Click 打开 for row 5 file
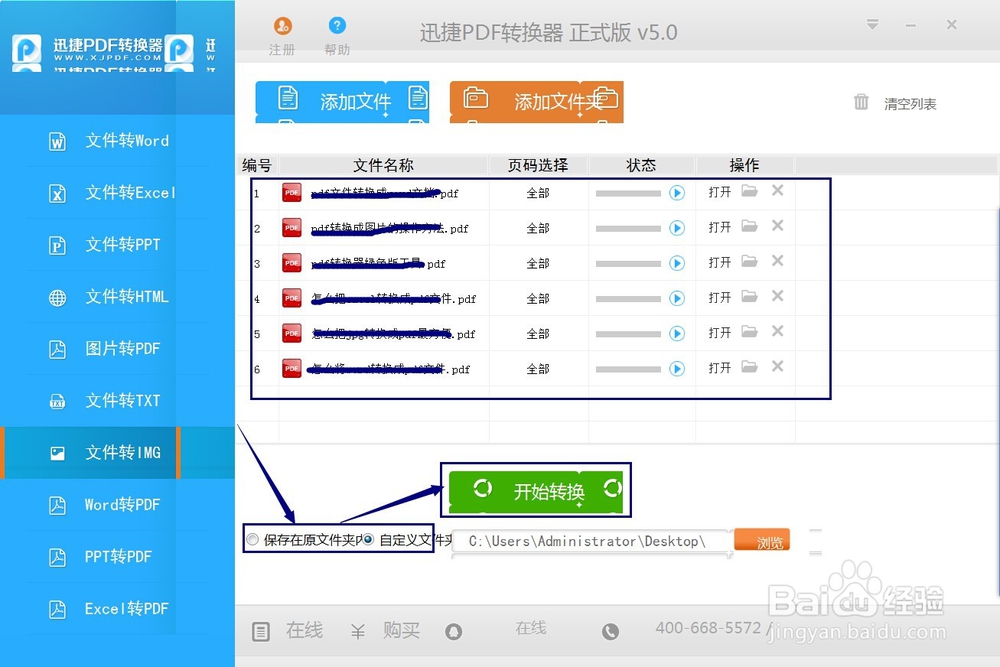Screen dimensions: 1000x667 [x=719, y=332]
